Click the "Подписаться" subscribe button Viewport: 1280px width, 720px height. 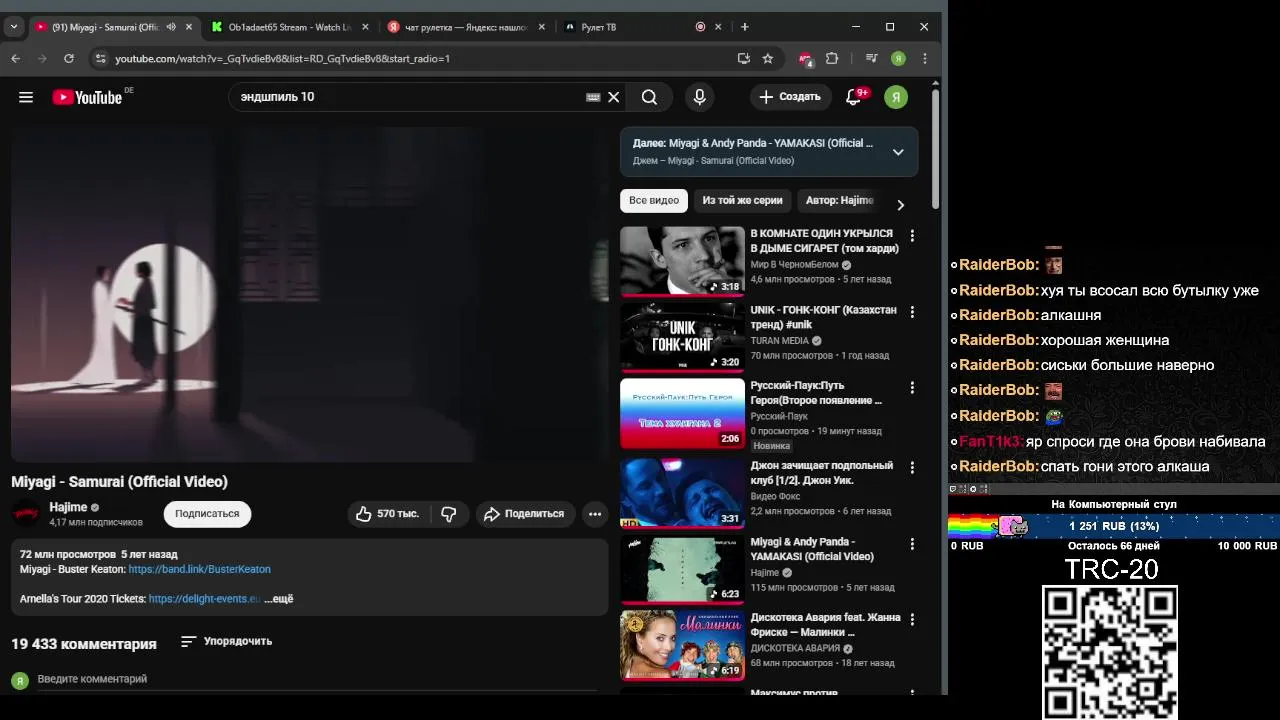207,514
